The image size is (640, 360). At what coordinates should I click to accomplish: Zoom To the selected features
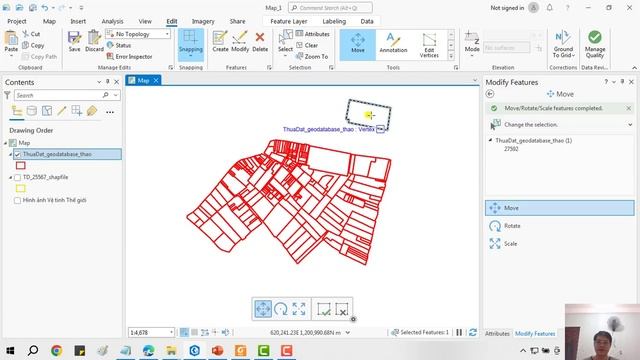(312, 56)
